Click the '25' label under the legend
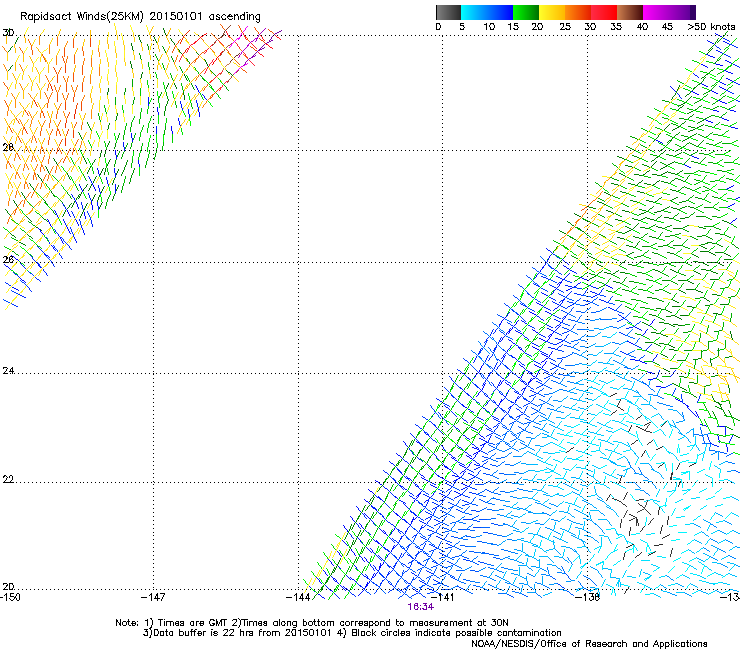The width and height of the screenshot is (740, 650). click(x=565, y=27)
